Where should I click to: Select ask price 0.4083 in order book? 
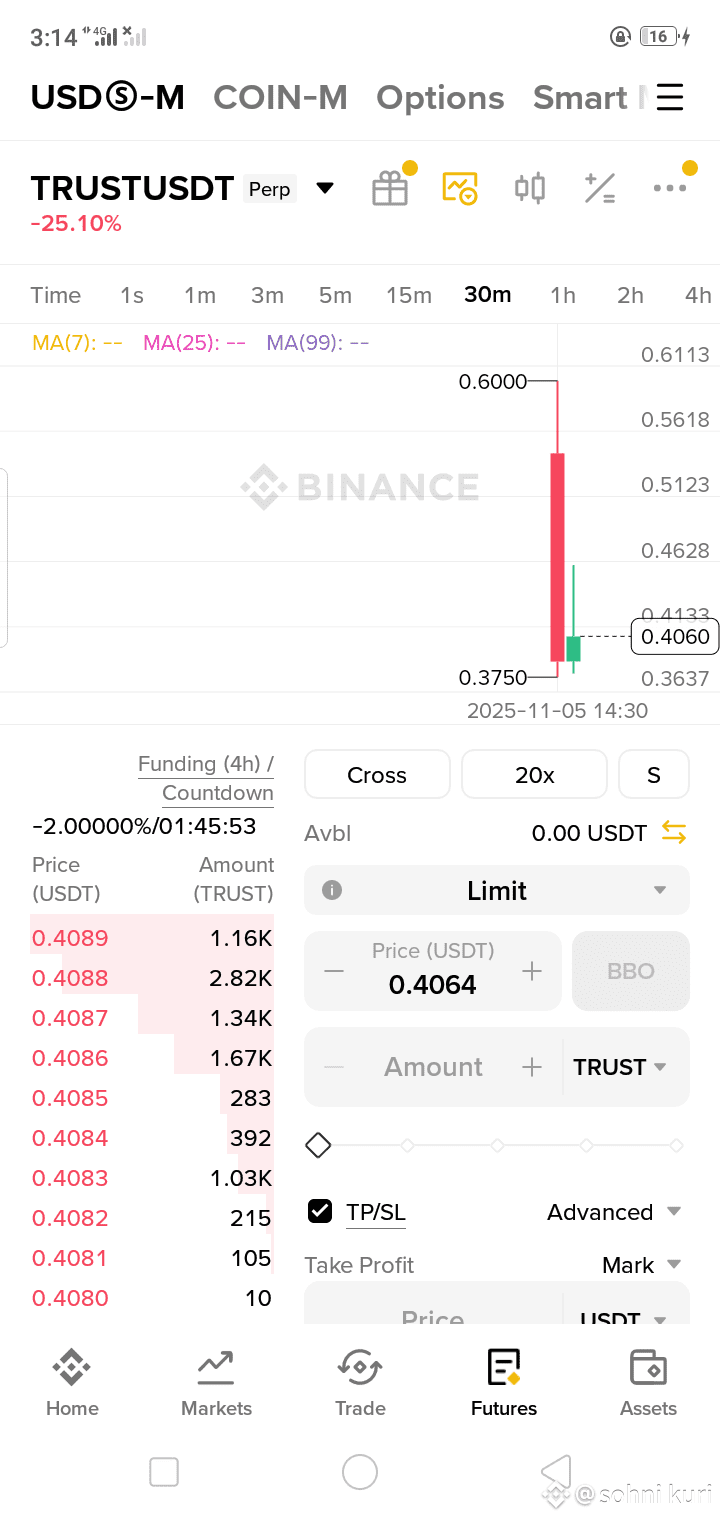[70, 1178]
